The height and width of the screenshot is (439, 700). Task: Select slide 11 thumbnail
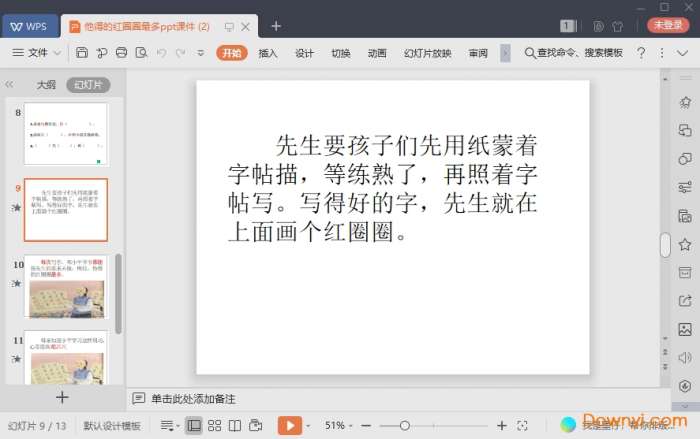pos(66,357)
